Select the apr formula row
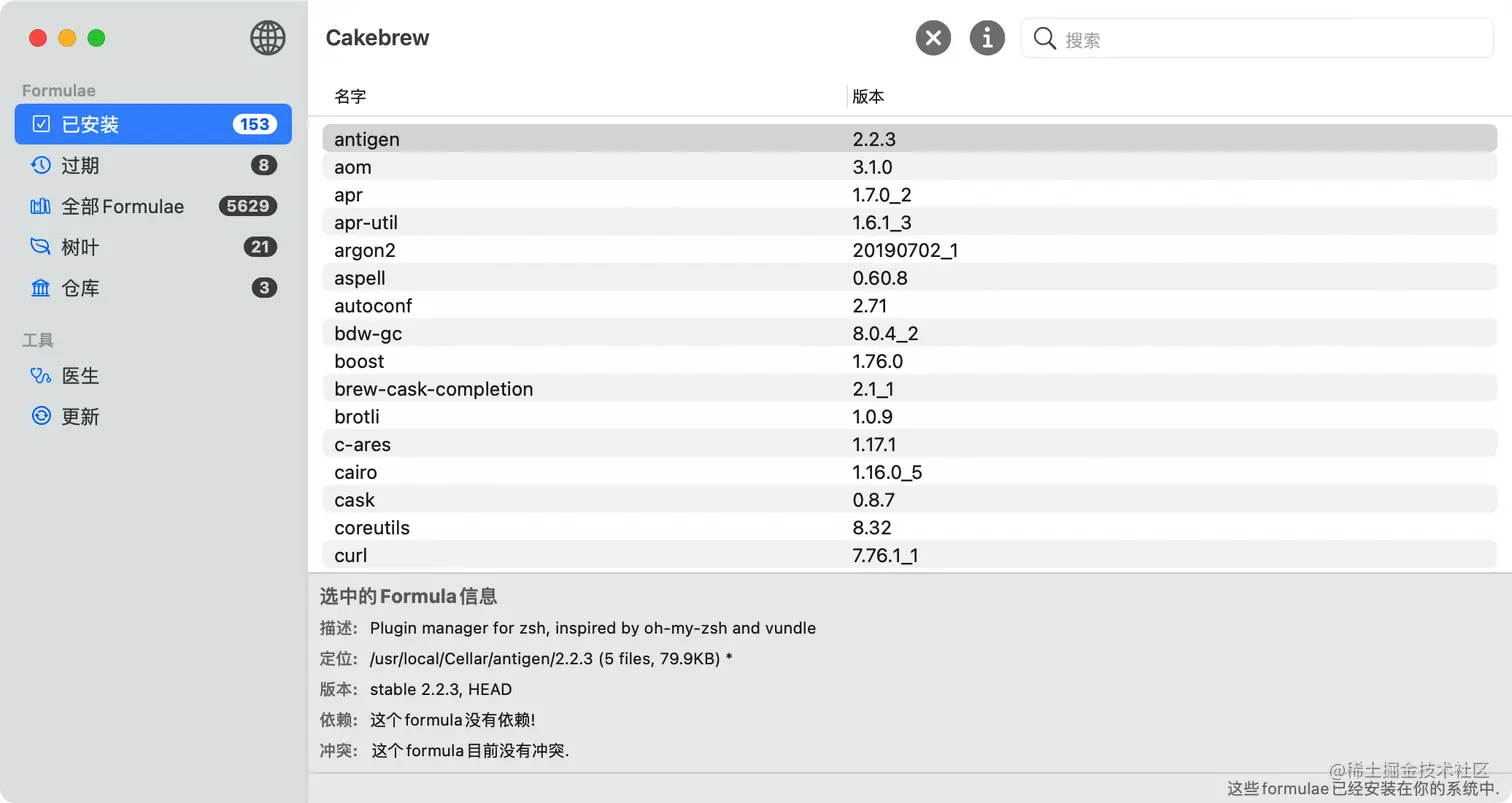 [910, 195]
